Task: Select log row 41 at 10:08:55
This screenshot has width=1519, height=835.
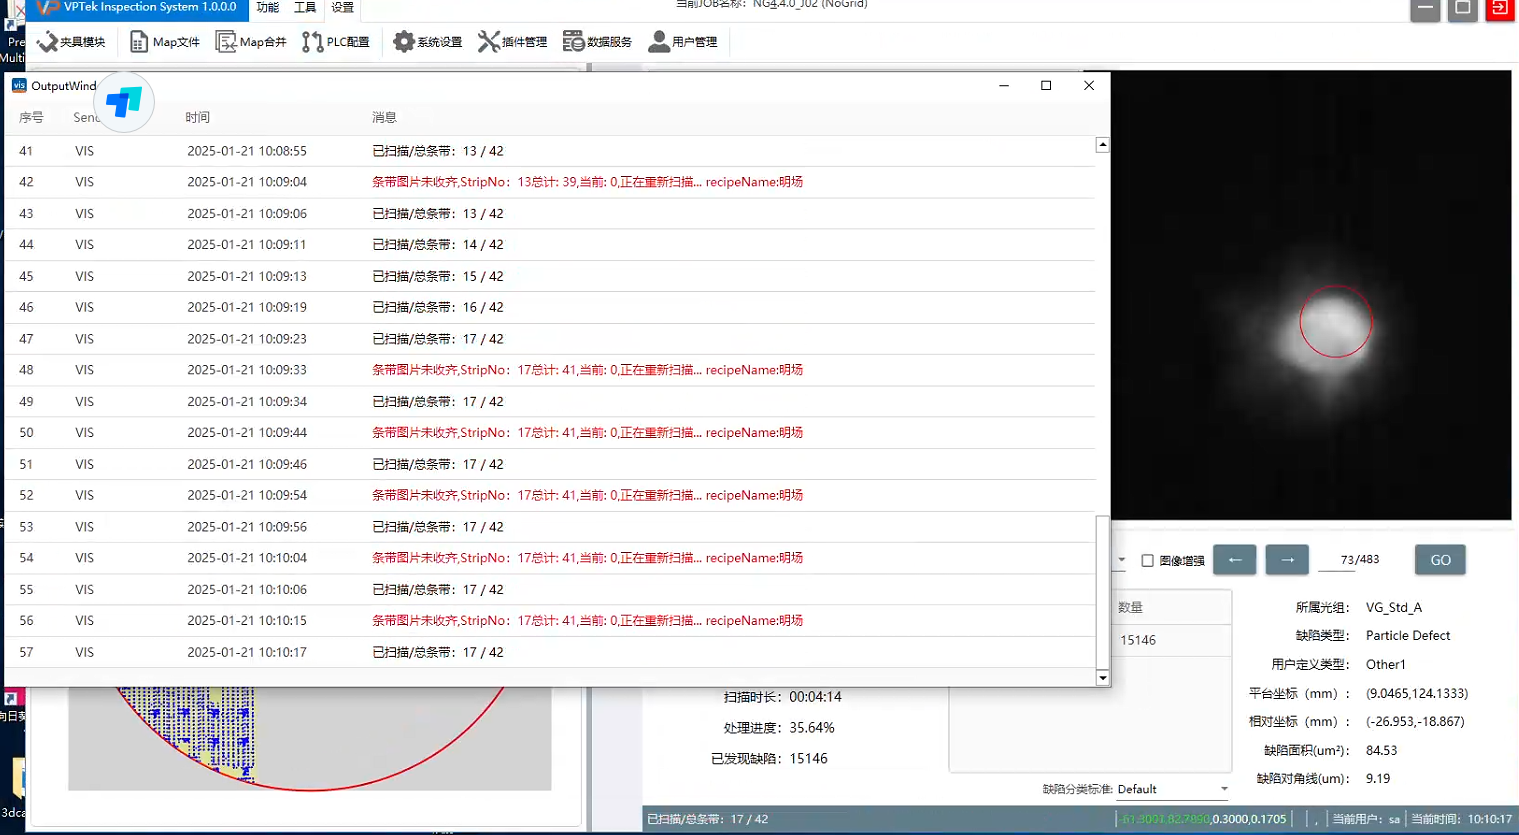Action: 550,151
